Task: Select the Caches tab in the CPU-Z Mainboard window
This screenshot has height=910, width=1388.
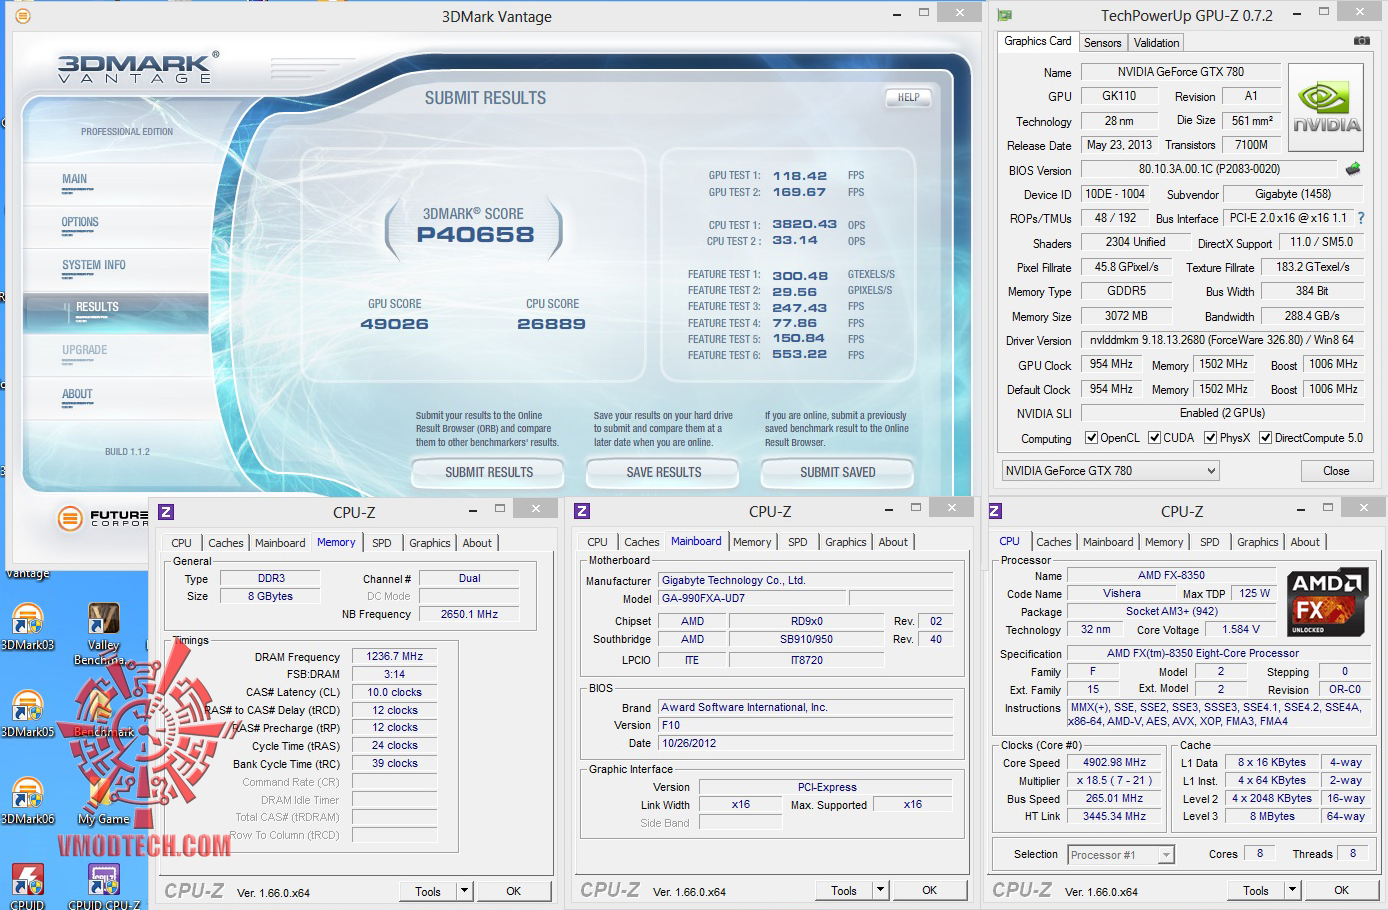Action: pyautogui.click(x=641, y=542)
